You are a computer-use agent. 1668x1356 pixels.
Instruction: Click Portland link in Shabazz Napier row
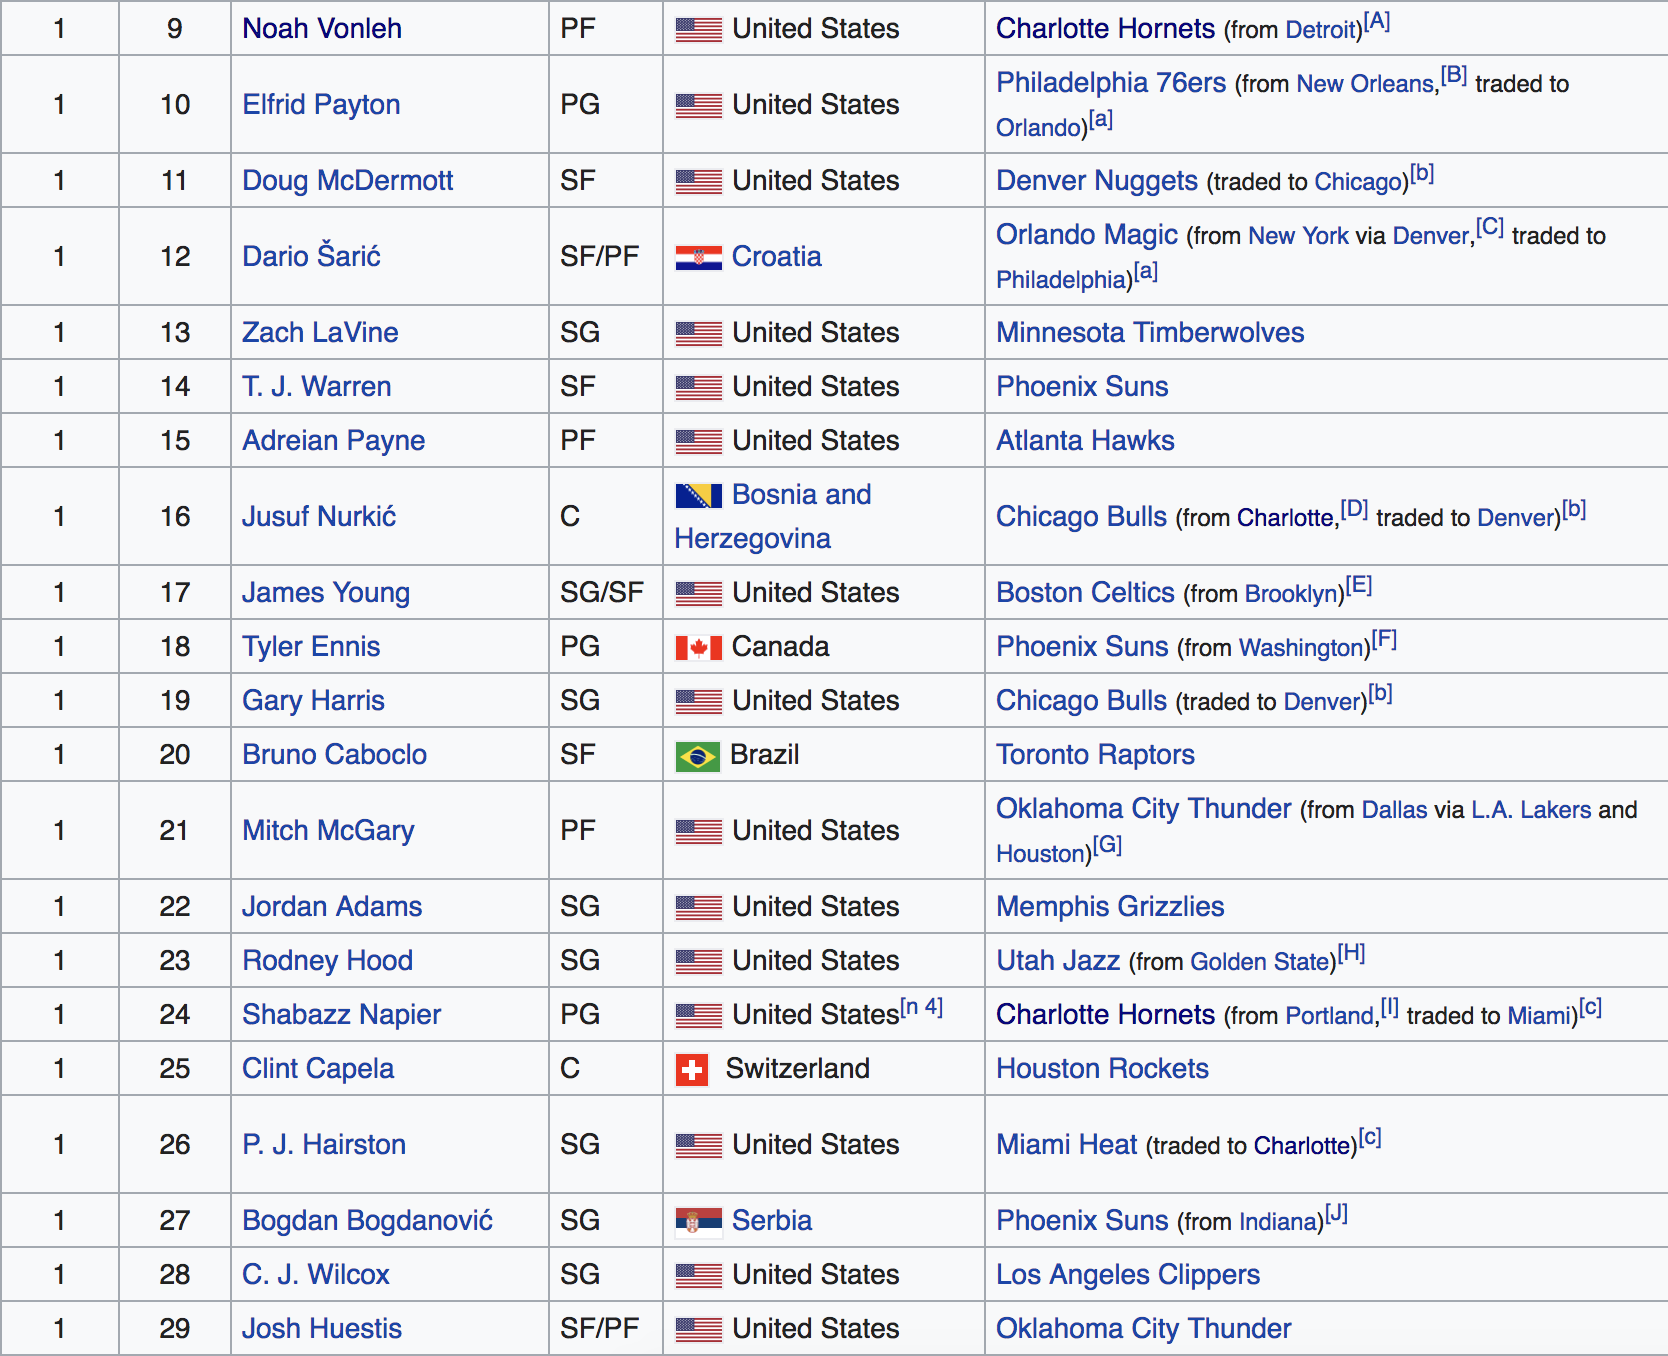coord(1329,1016)
